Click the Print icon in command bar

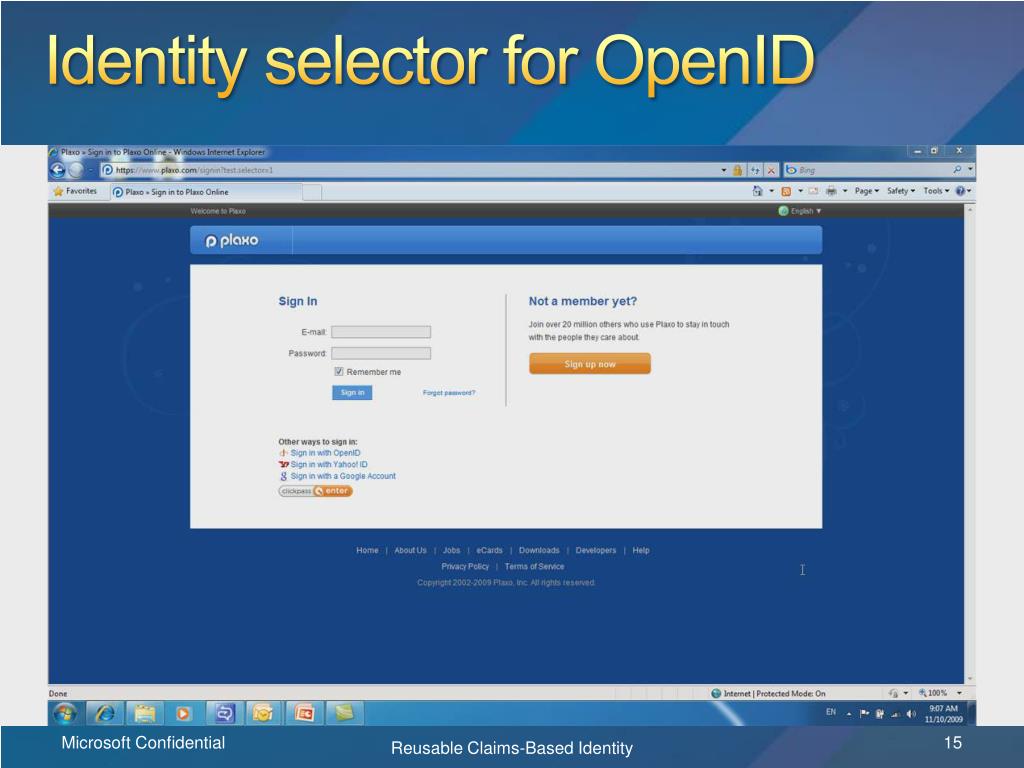click(x=831, y=191)
